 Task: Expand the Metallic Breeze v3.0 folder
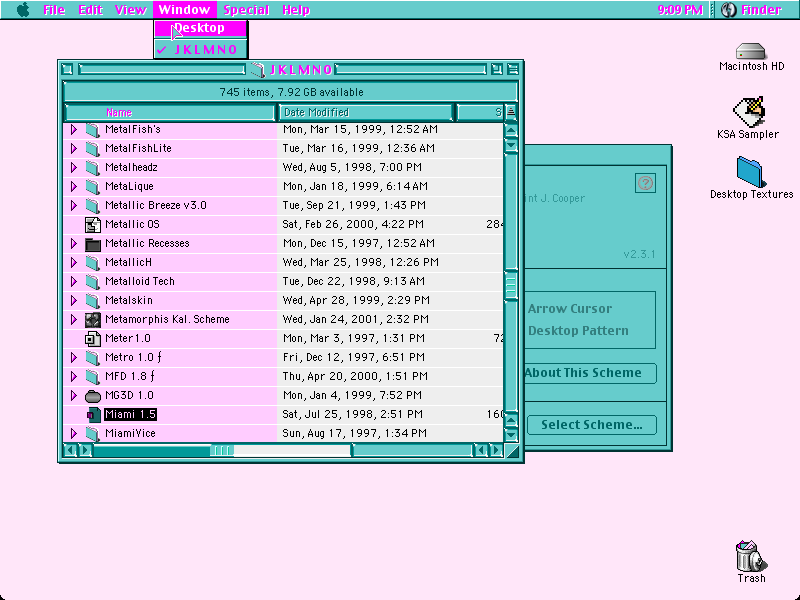coord(74,206)
